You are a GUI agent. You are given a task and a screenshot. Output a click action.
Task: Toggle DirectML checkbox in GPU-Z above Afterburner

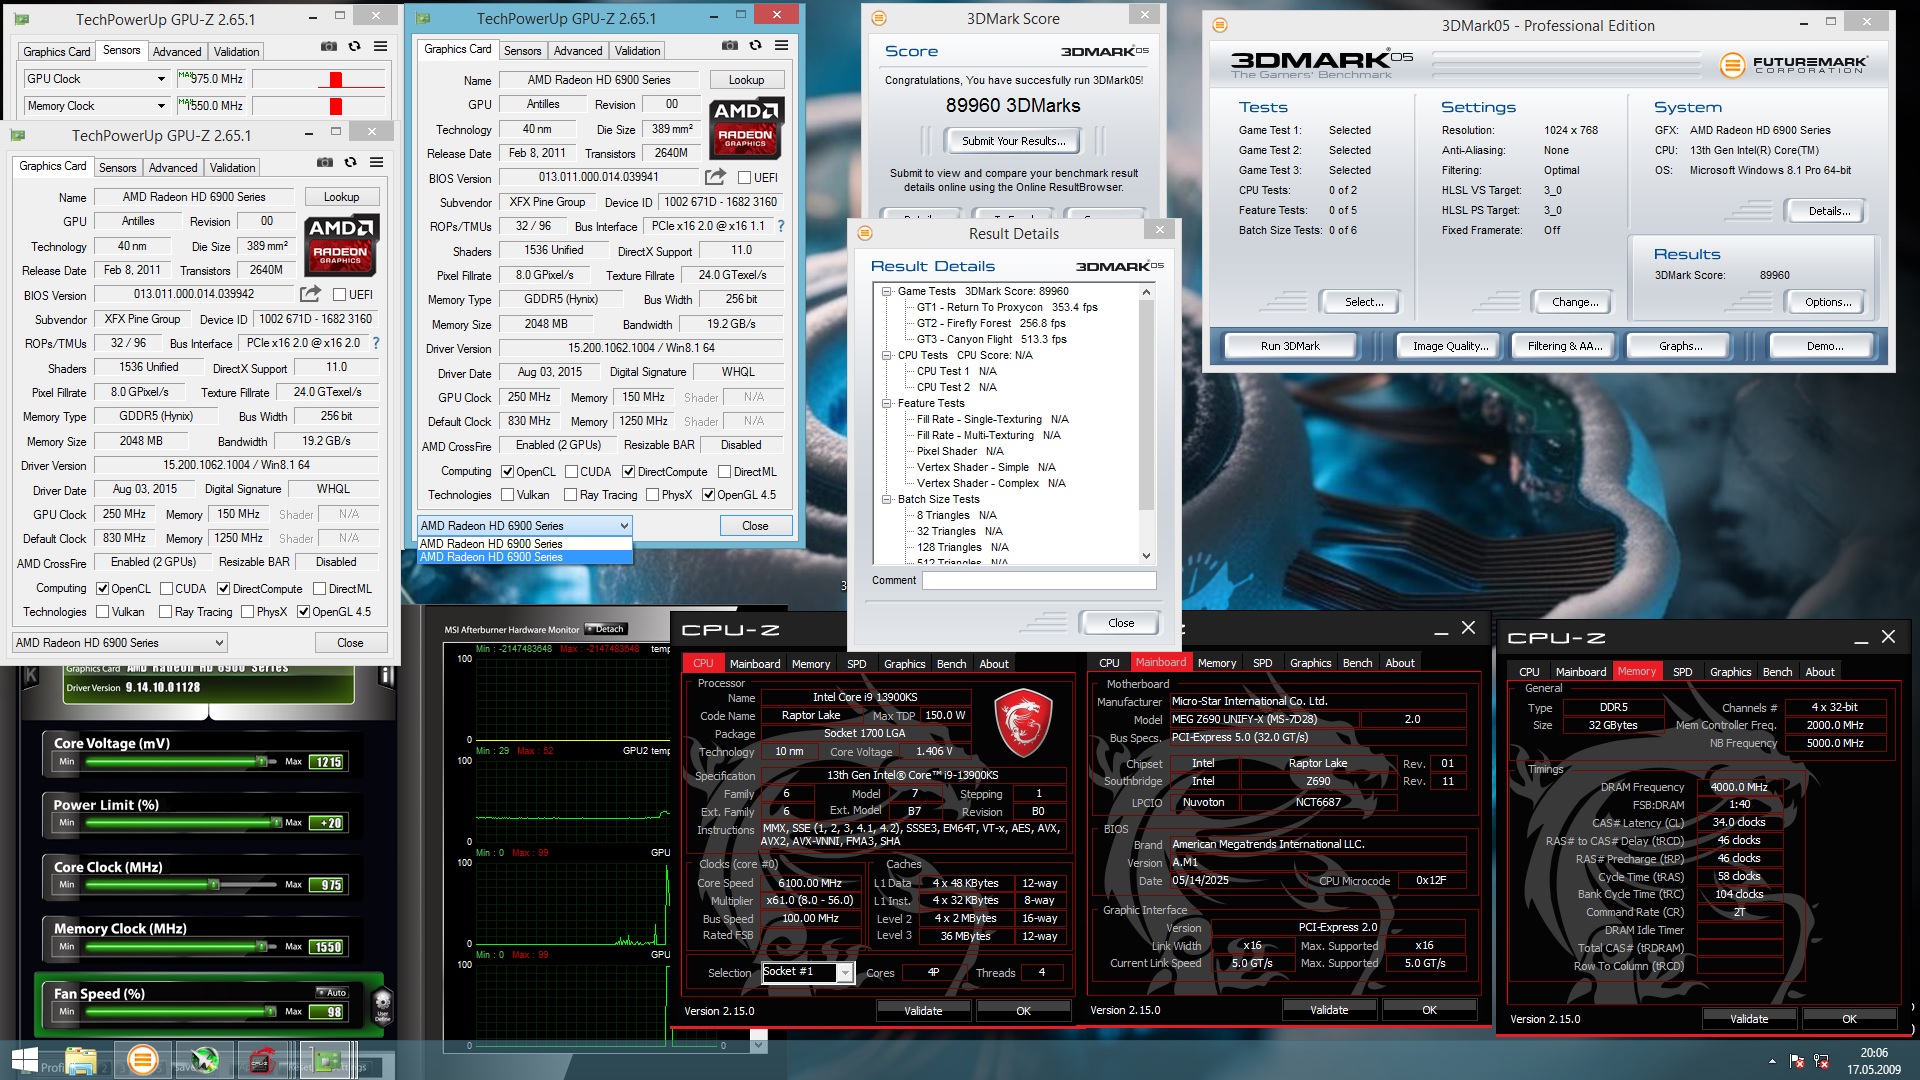(319, 589)
